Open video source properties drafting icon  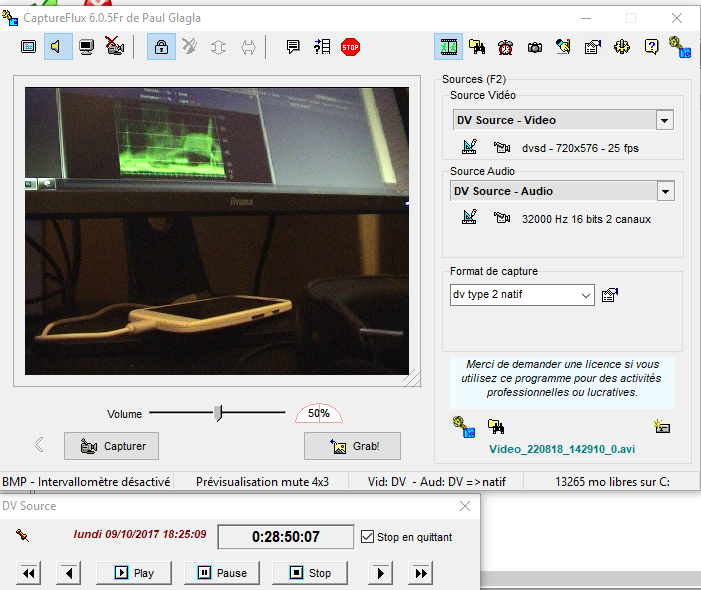[469, 147]
